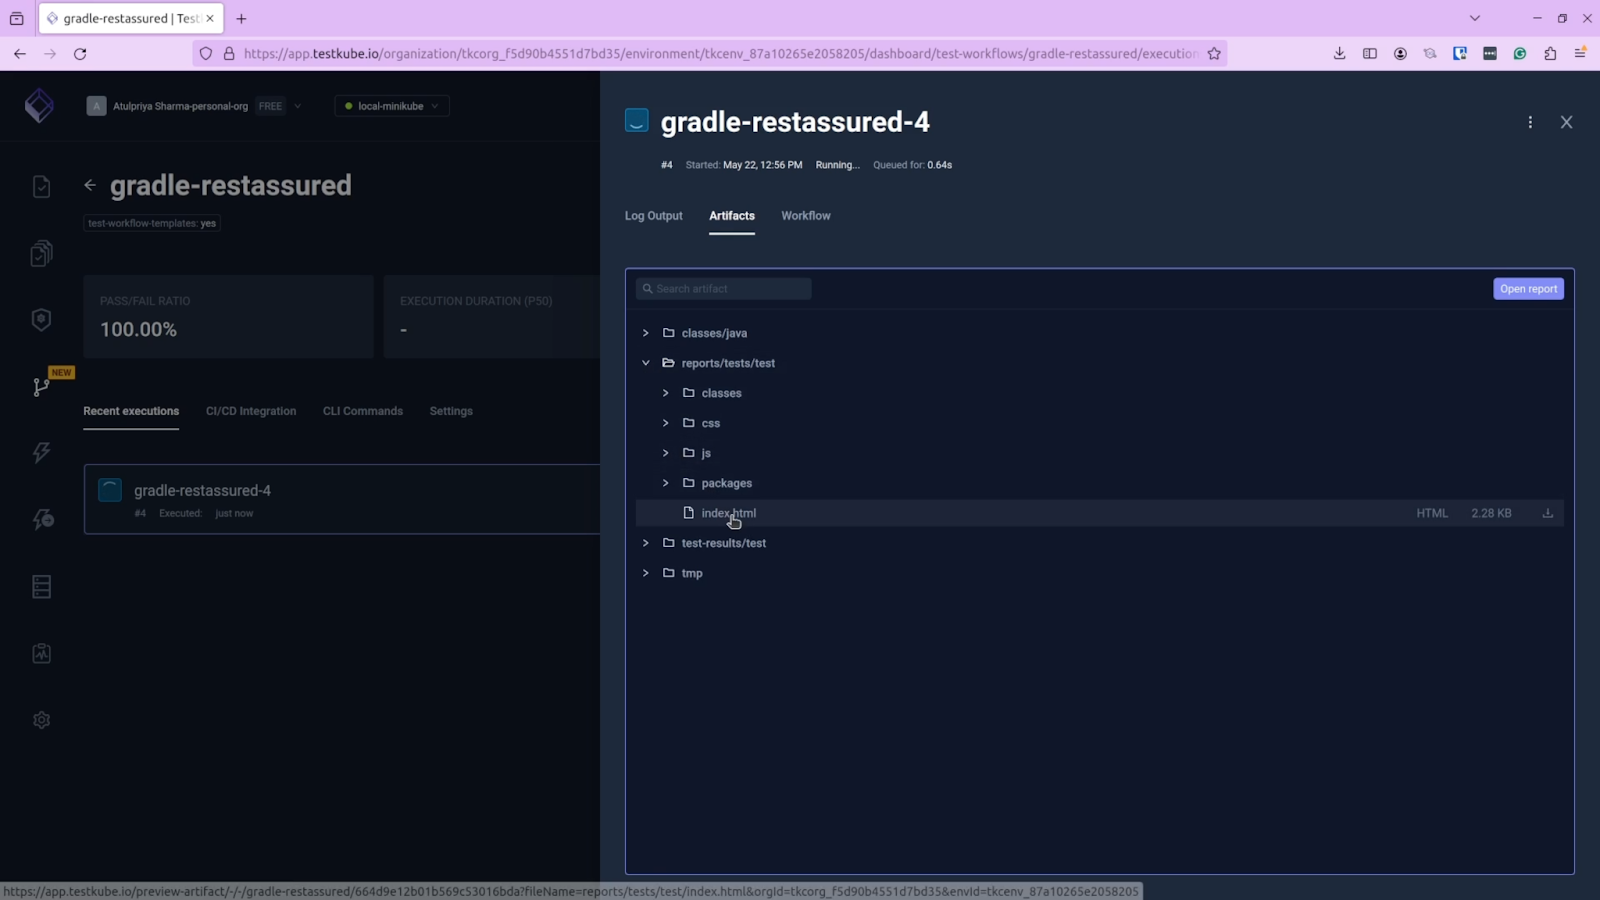This screenshot has width=1600, height=900.
Task: Click the Testkube logo icon
Action: pyautogui.click(x=39, y=105)
